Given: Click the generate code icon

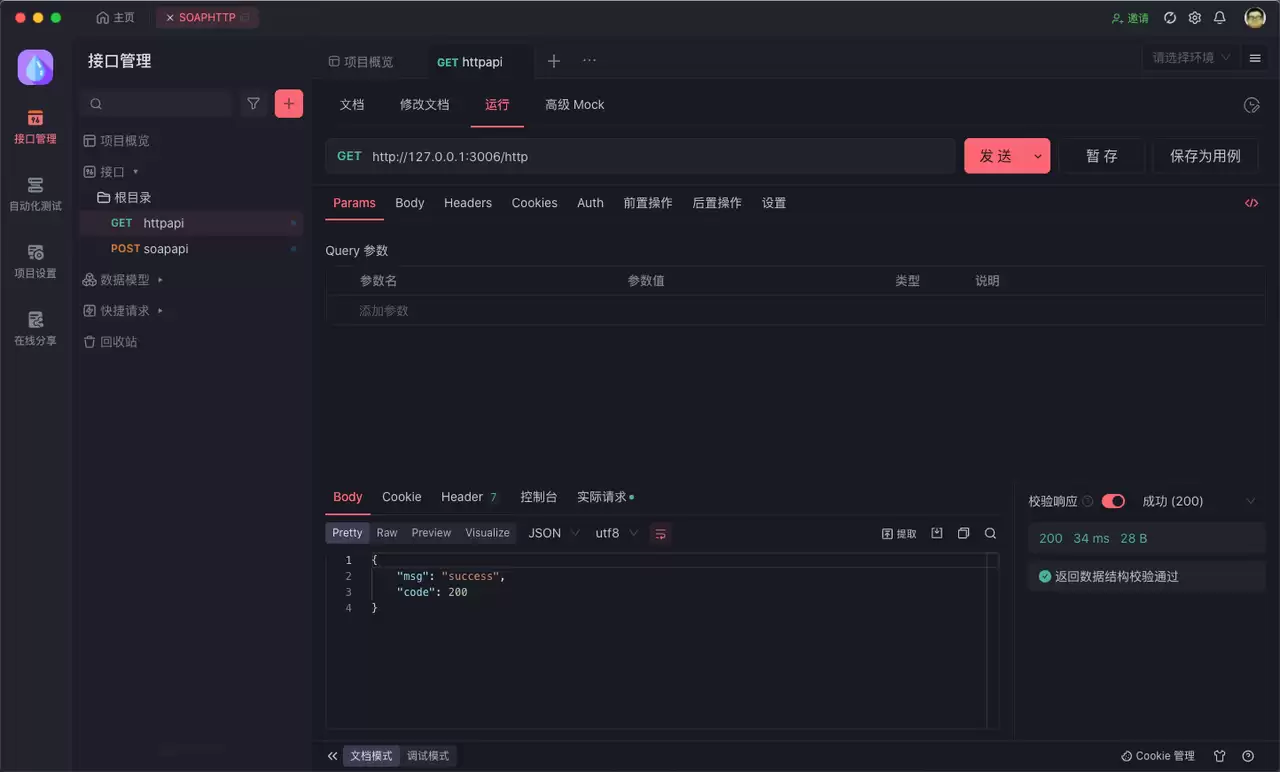Looking at the screenshot, I should [1251, 203].
